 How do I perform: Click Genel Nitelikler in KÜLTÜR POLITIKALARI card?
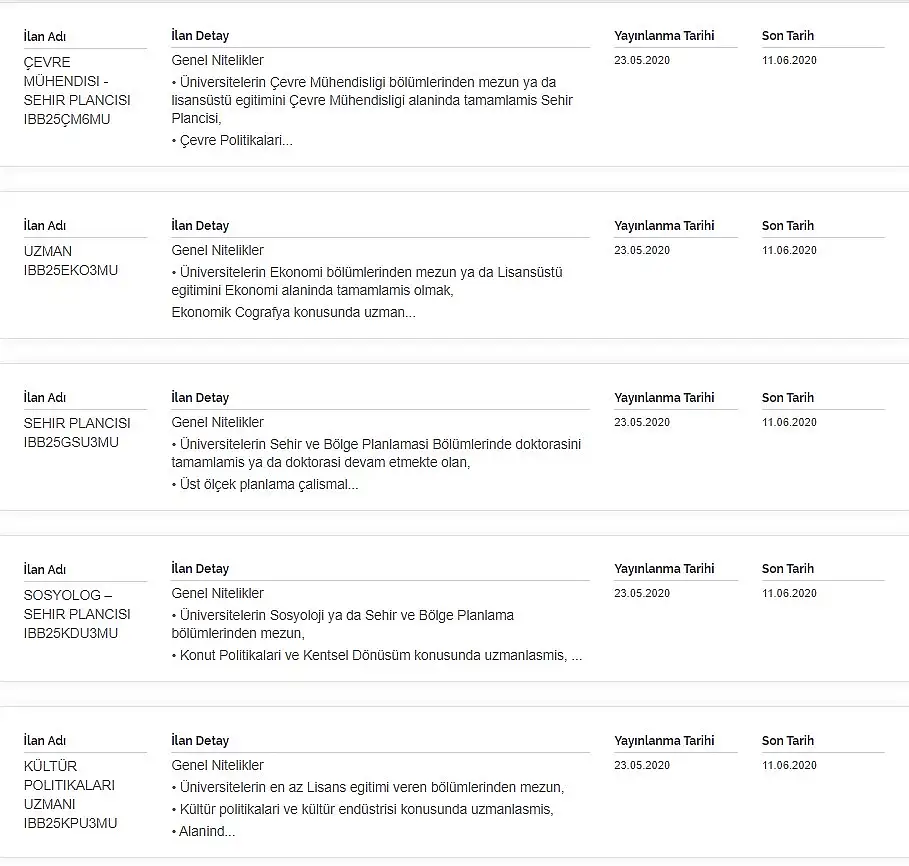[x=217, y=765]
